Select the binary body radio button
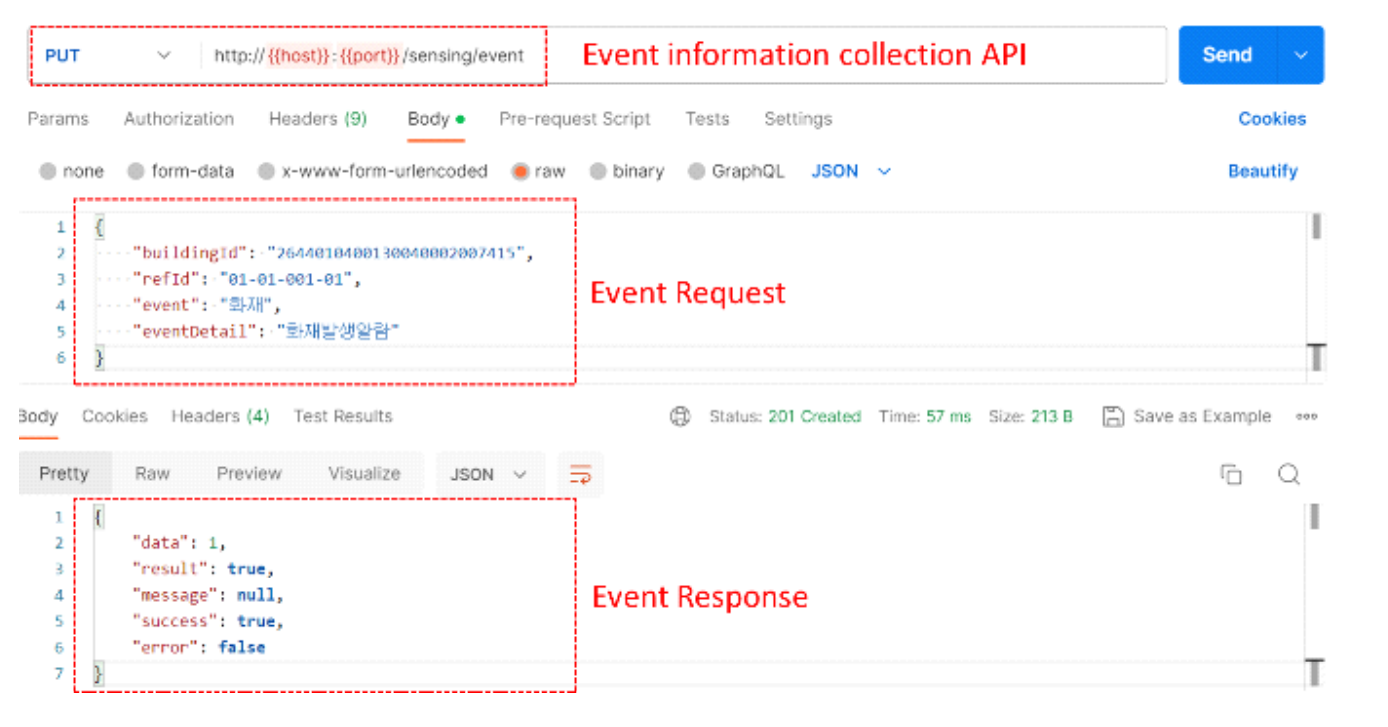 (x=598, y=172)
